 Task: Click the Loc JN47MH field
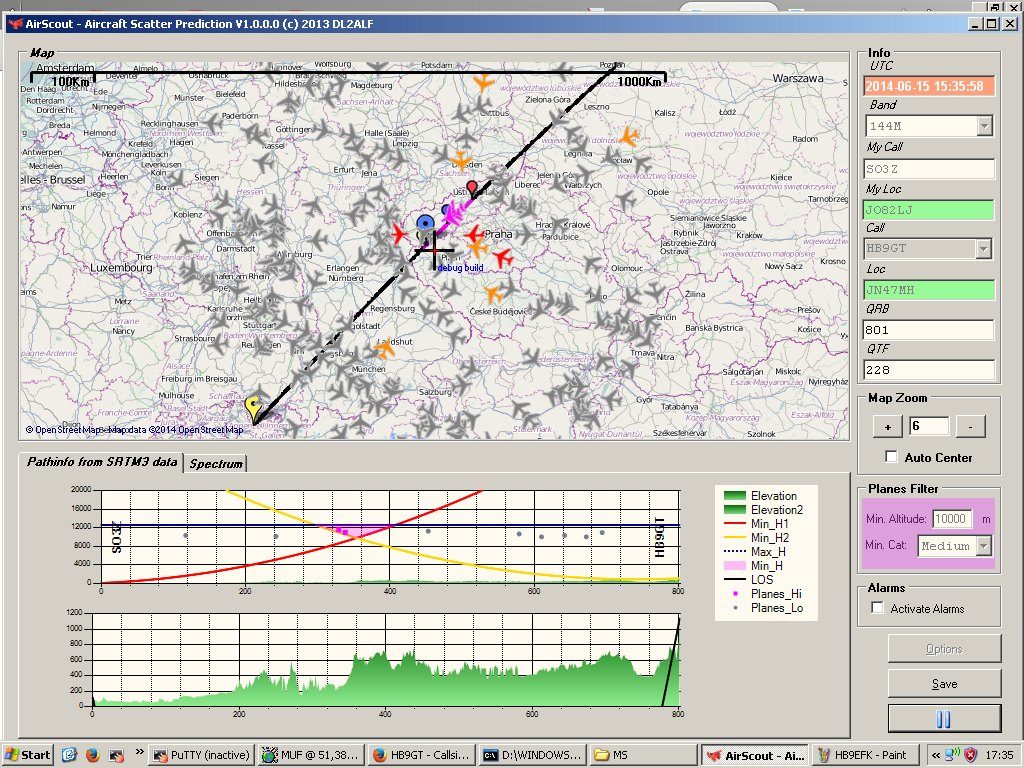929,289
